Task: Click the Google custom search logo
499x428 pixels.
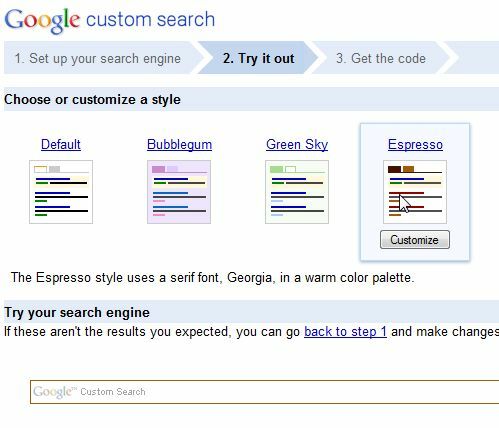Action: (110, 21)
